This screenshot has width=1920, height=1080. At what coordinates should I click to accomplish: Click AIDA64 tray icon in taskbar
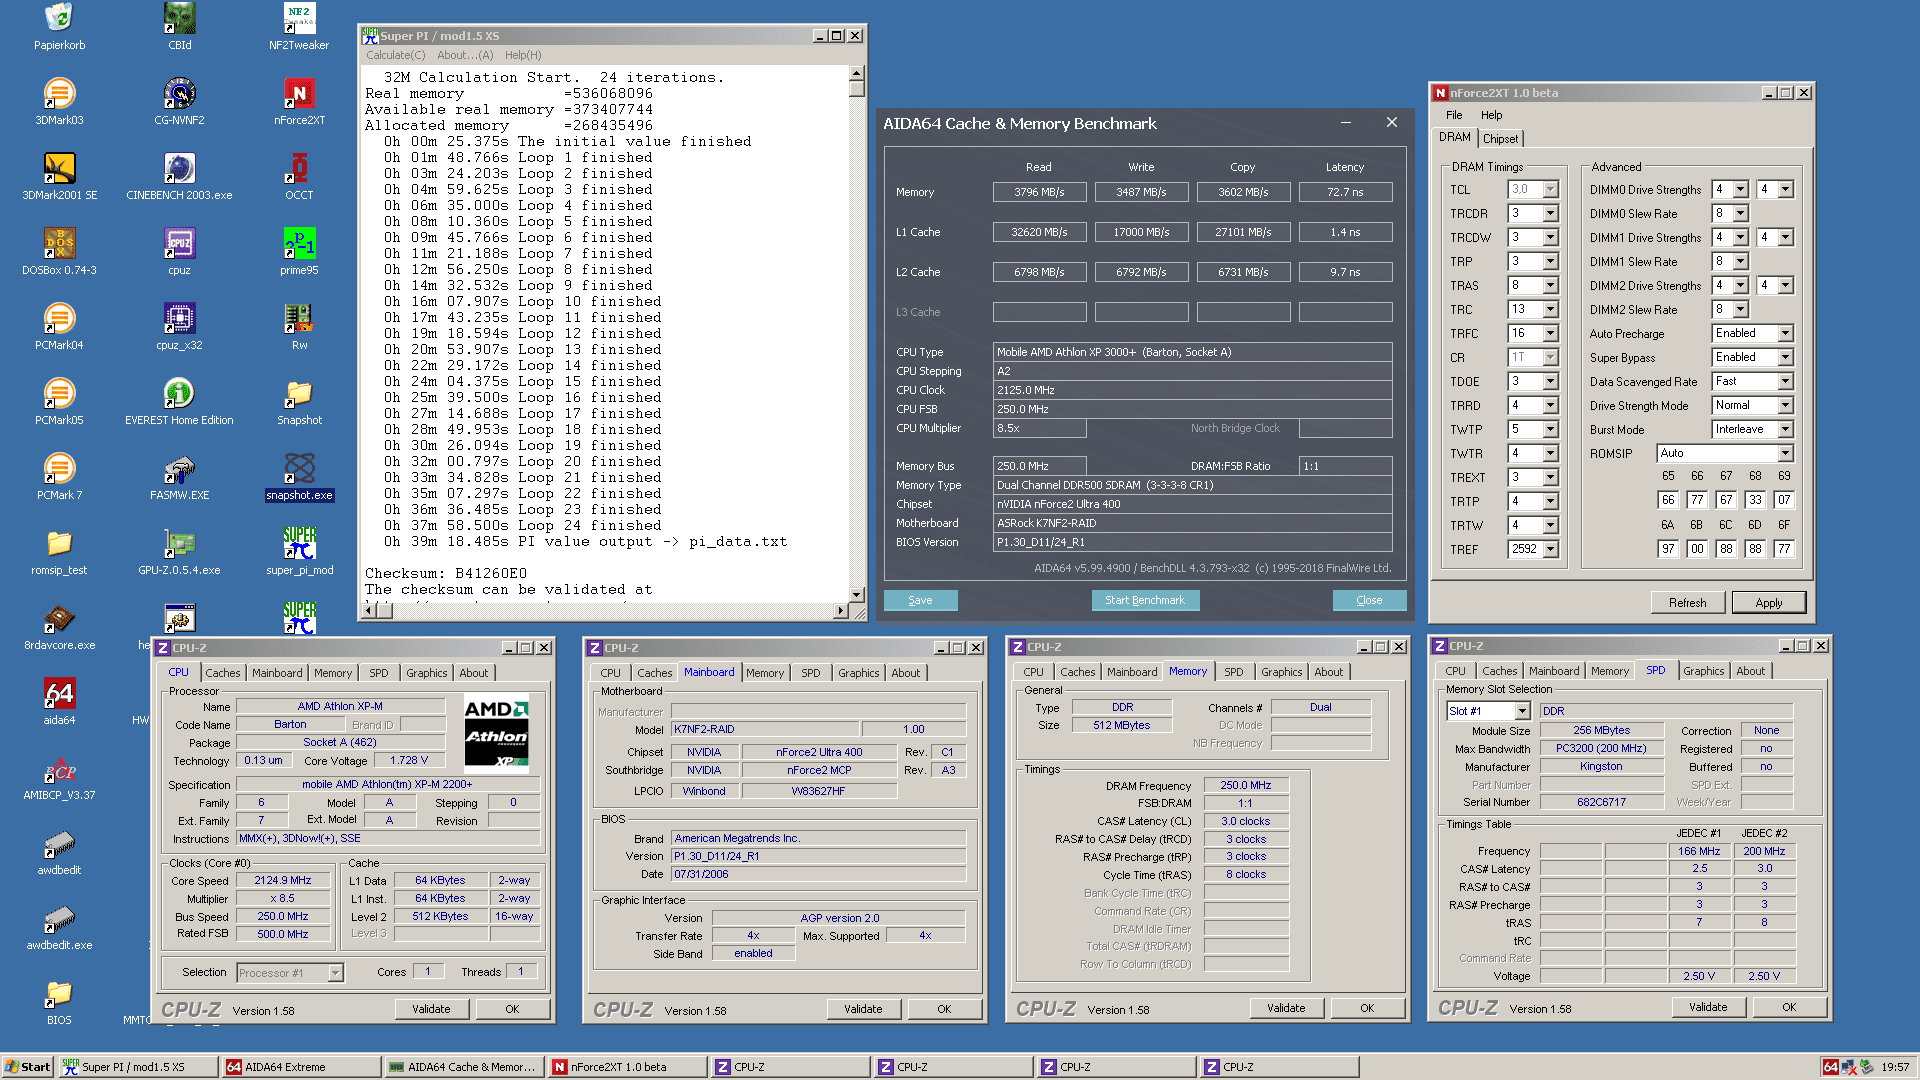pos(1830,1067)
